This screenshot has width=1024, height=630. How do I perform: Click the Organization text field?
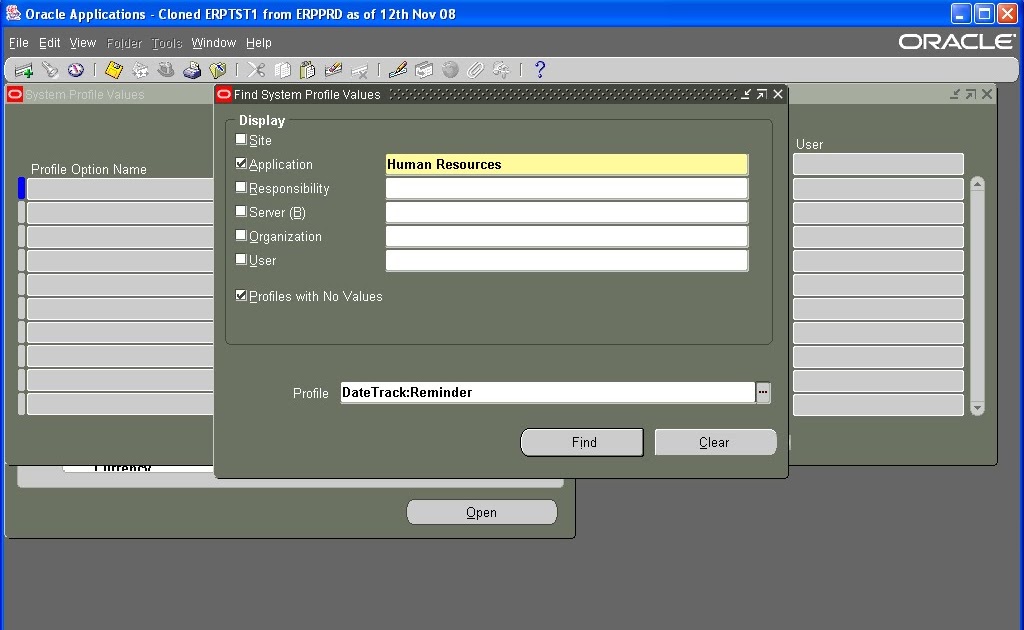tap(567, 236)
